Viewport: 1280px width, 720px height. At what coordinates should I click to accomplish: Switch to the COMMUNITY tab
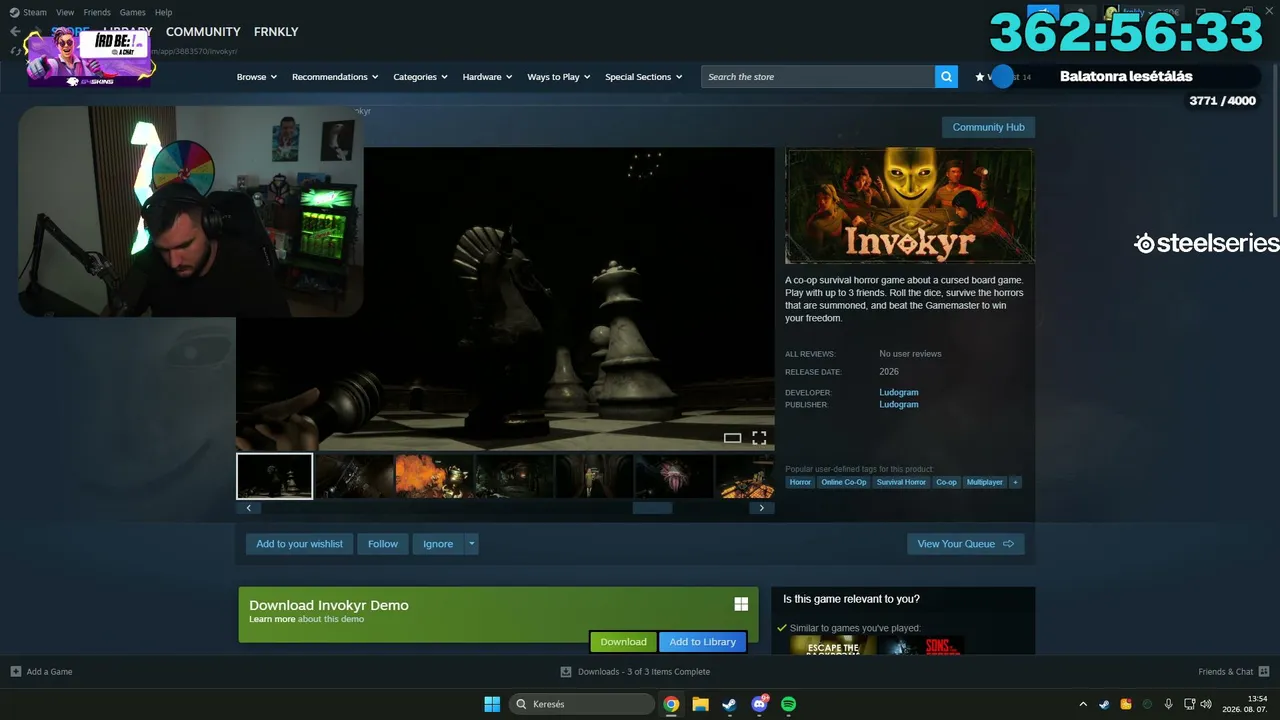pos(203,32)
